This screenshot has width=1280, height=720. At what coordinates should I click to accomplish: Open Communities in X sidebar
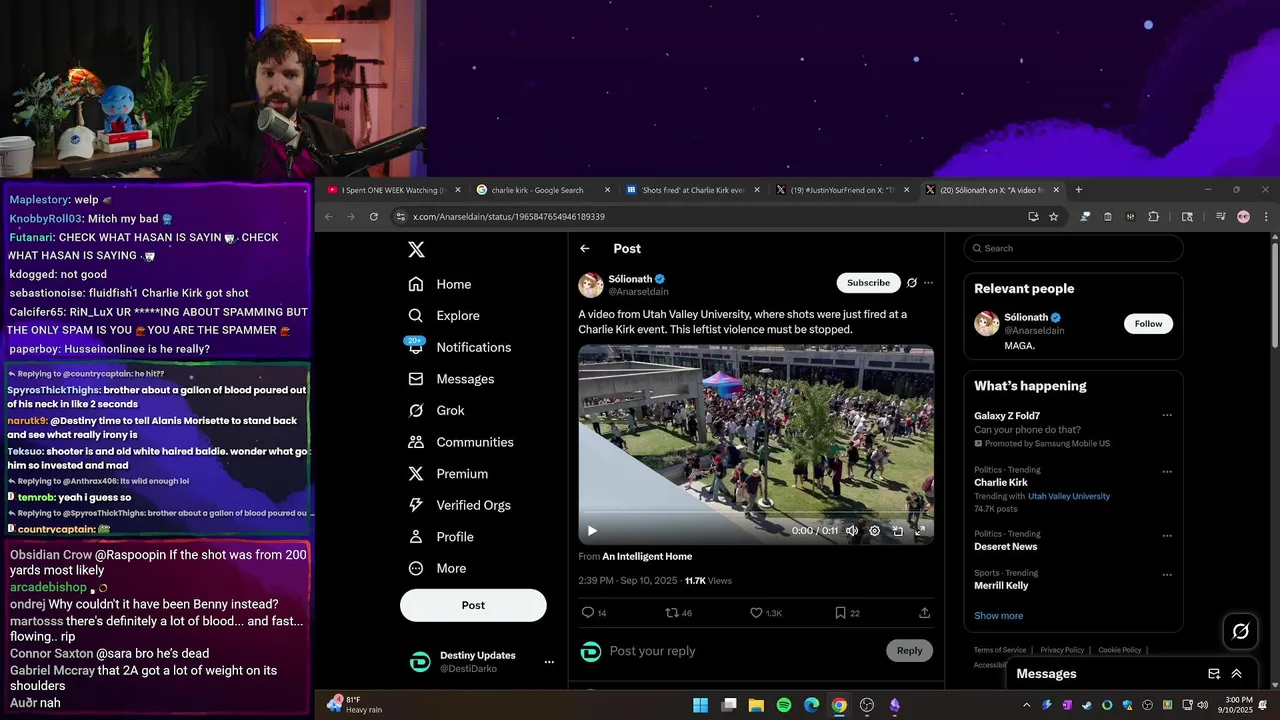coord(461,442)
